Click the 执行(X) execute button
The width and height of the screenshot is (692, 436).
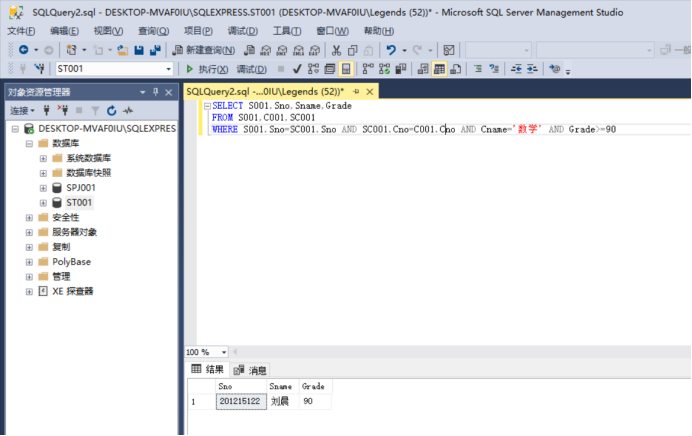point(207,69)
